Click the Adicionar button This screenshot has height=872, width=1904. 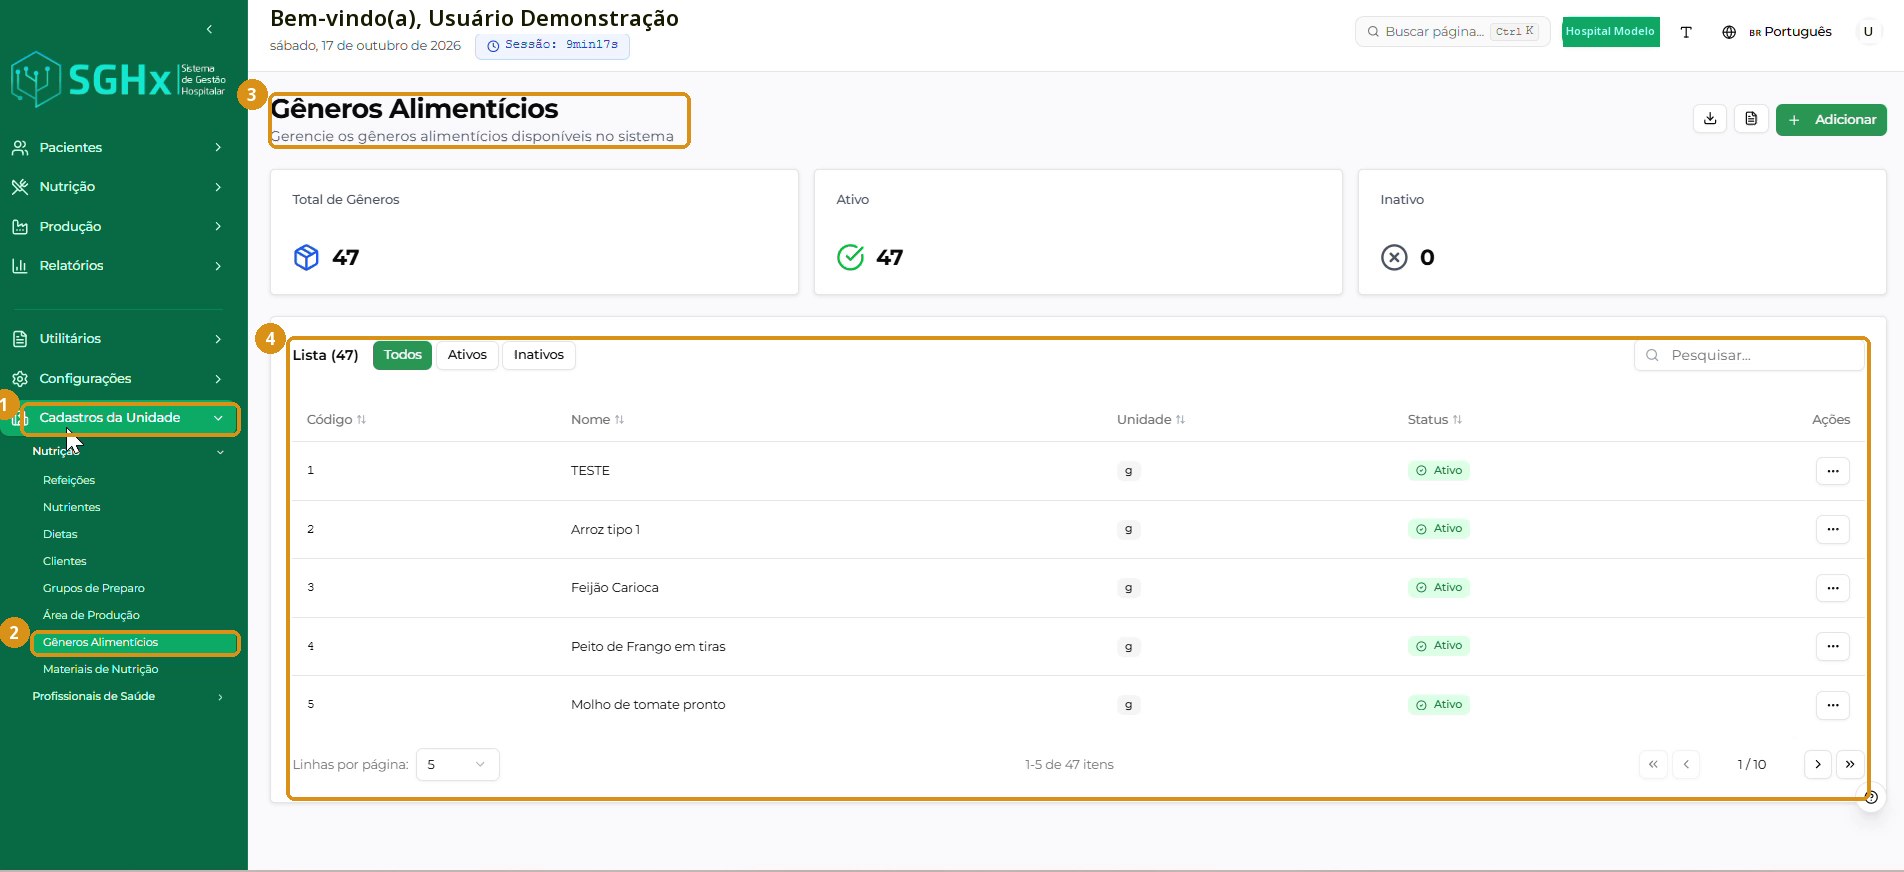[1831, 120]
